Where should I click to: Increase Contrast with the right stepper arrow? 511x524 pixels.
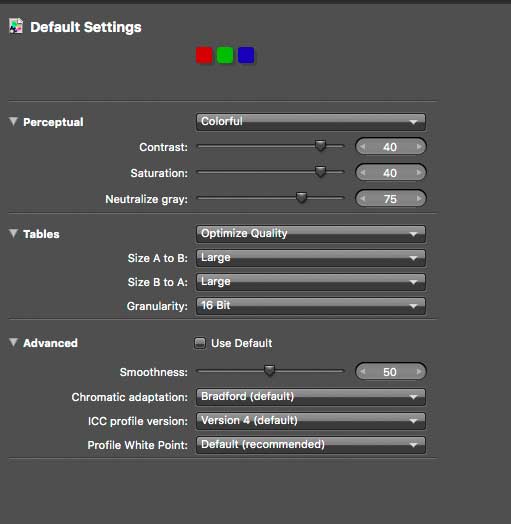[x=419, y=147]
